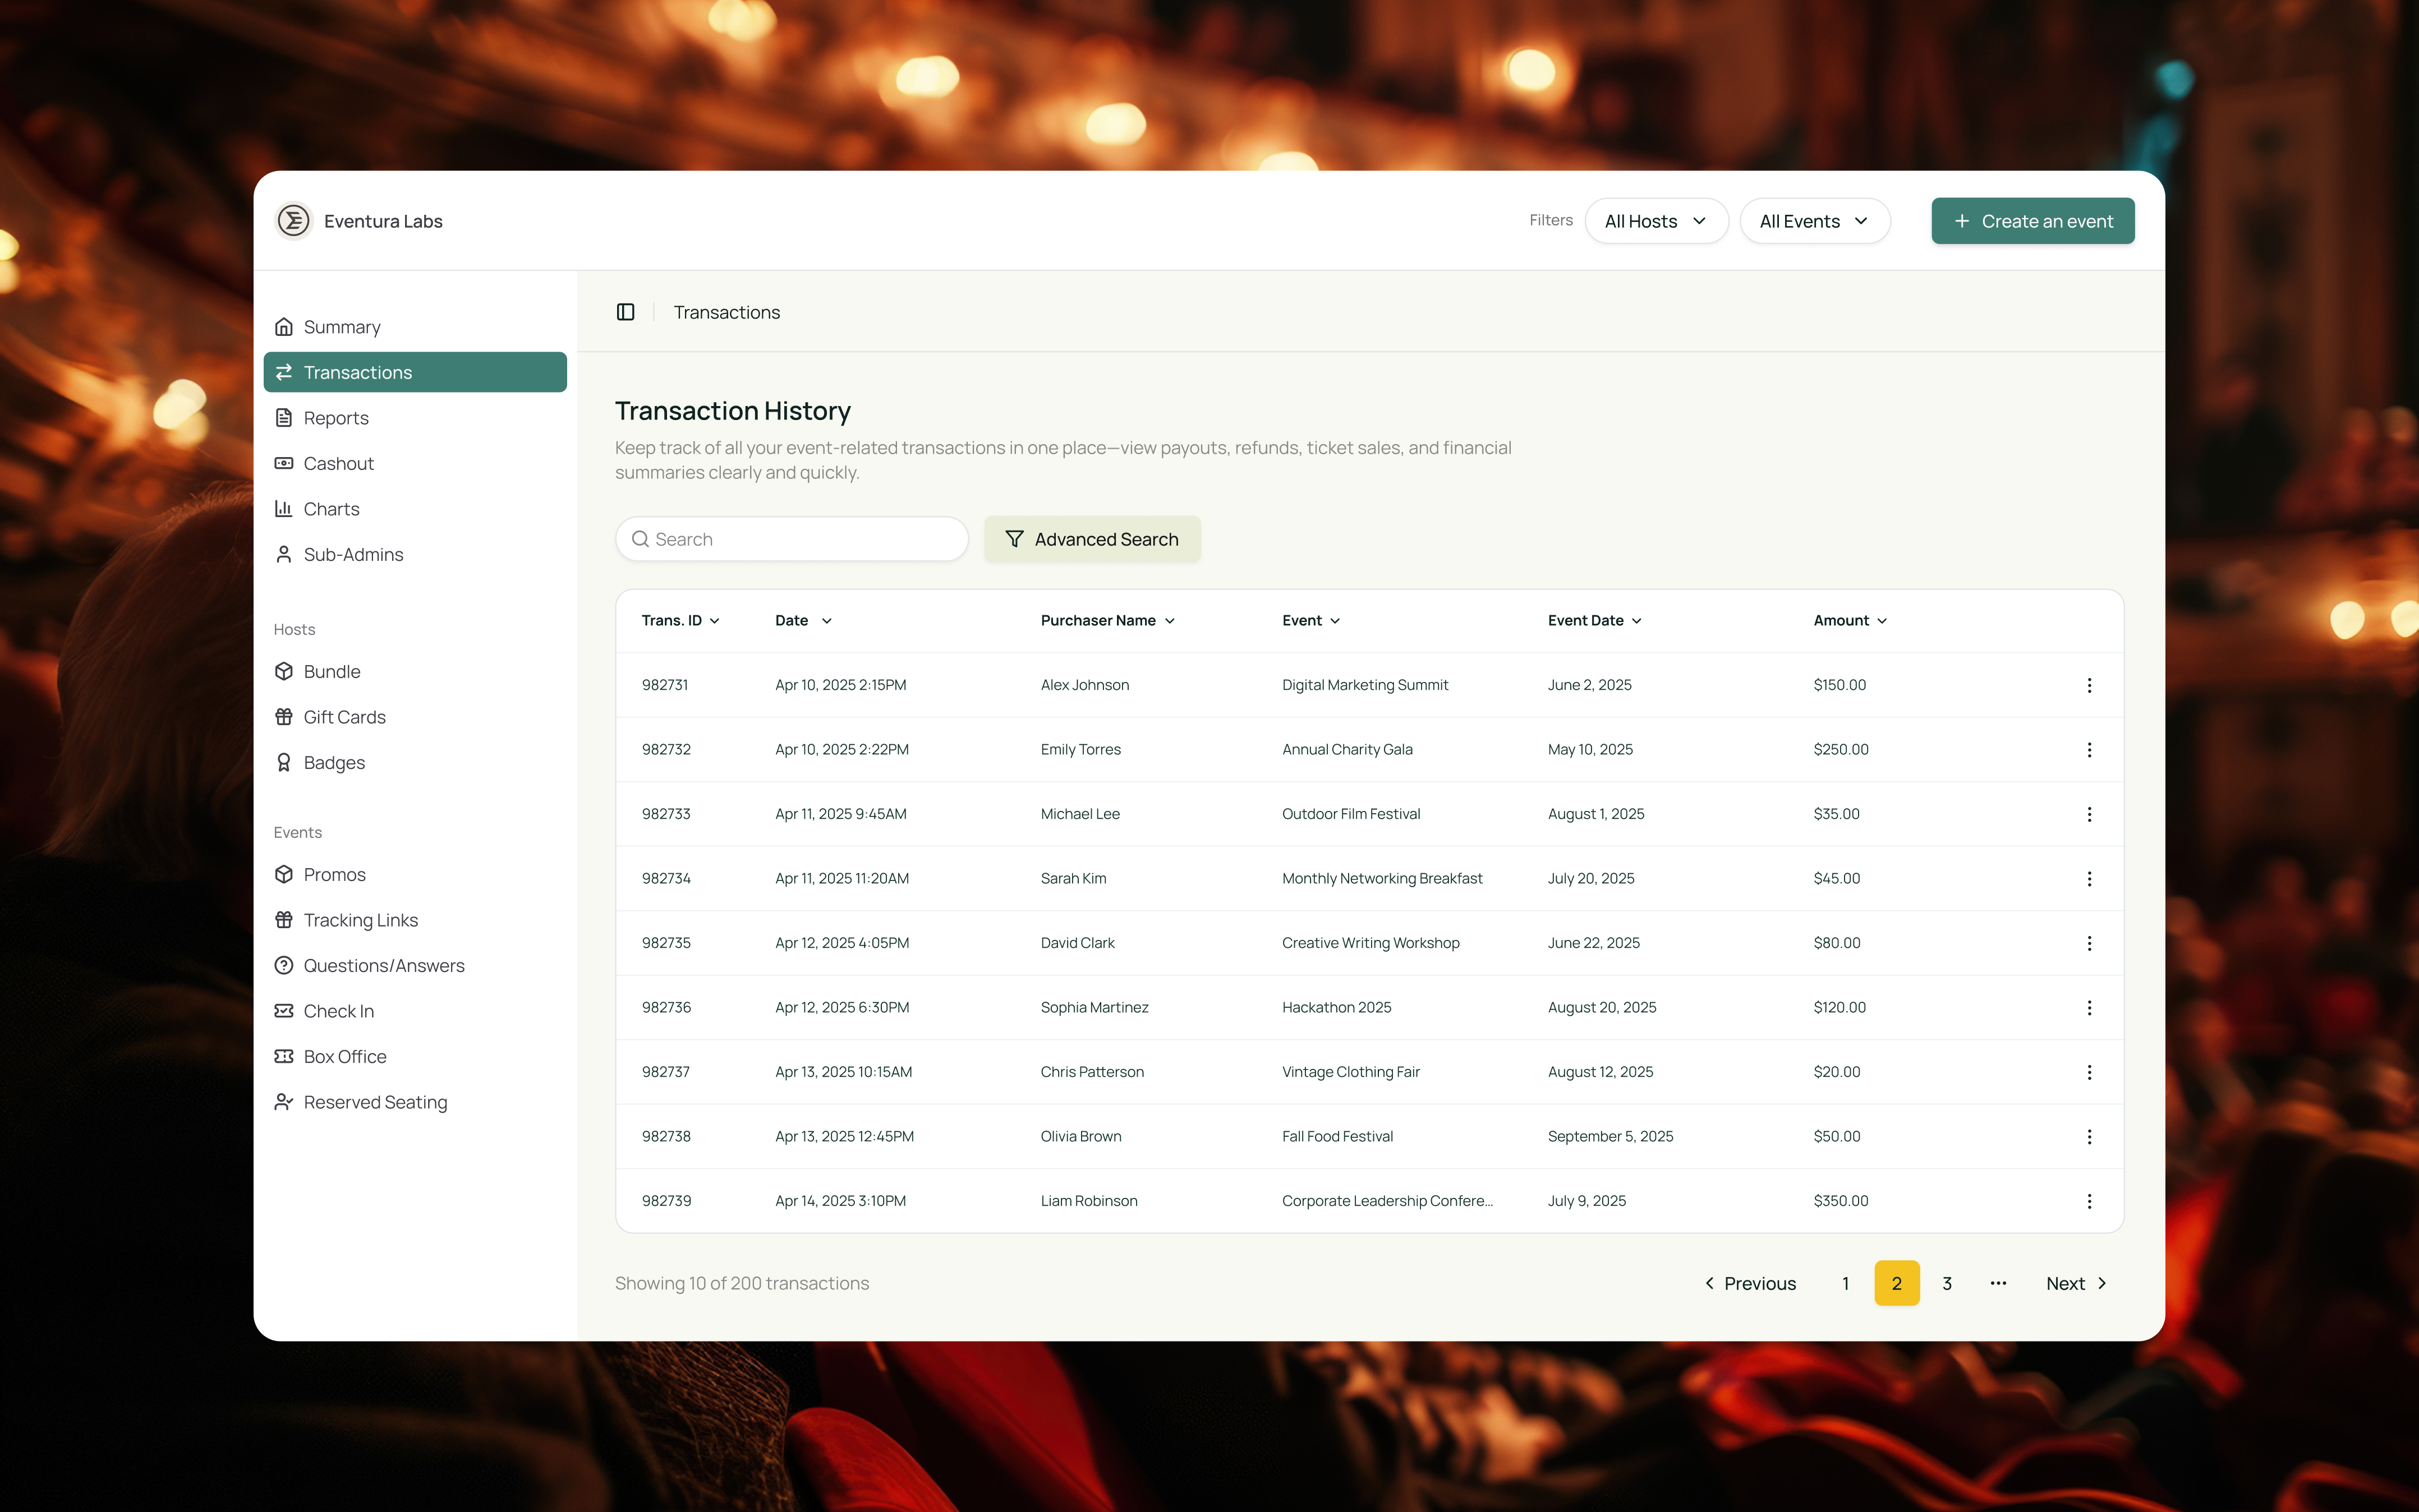Click the Sub-Admins person icon

point(284,554)
